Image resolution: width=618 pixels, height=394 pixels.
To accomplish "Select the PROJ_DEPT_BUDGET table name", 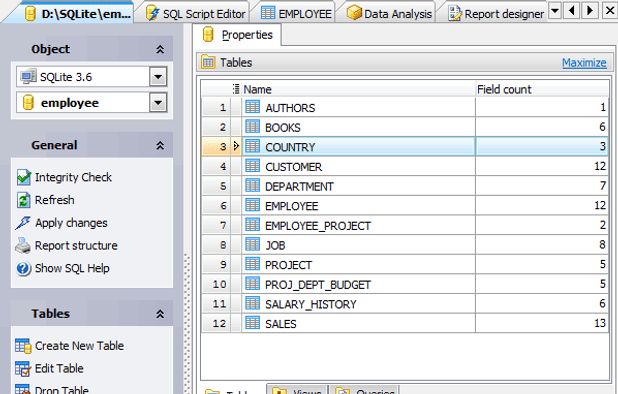I will point(318,285).
